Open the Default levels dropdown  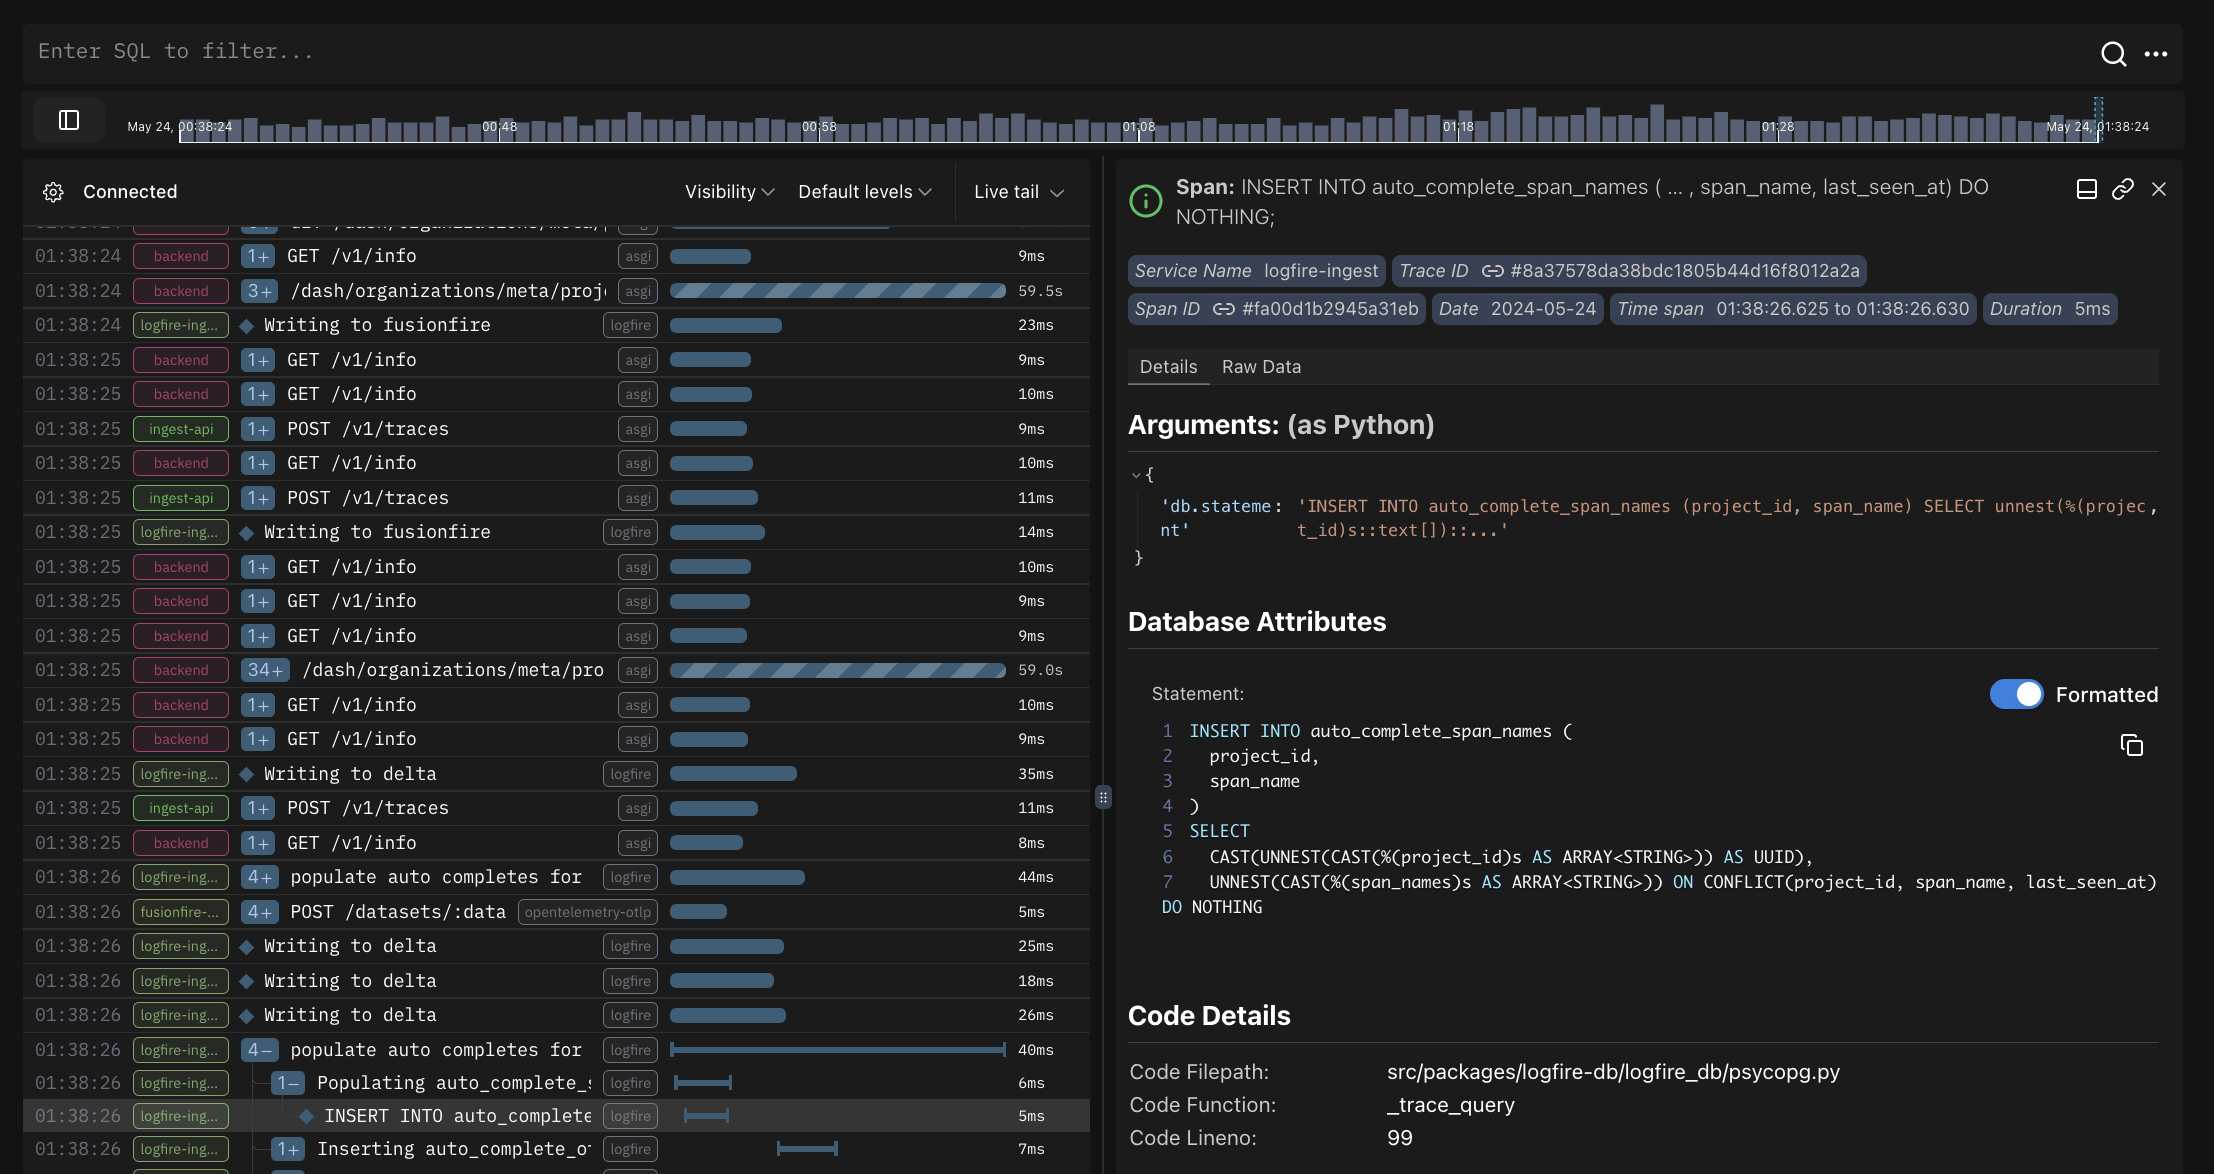[x=865, y=192]
